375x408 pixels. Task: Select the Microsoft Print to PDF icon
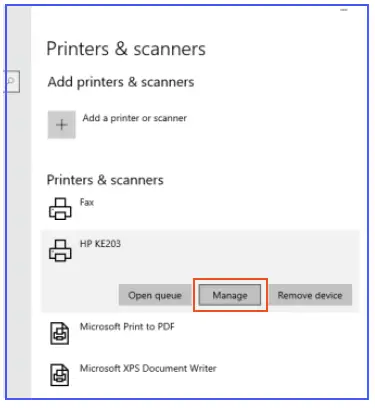60,333
